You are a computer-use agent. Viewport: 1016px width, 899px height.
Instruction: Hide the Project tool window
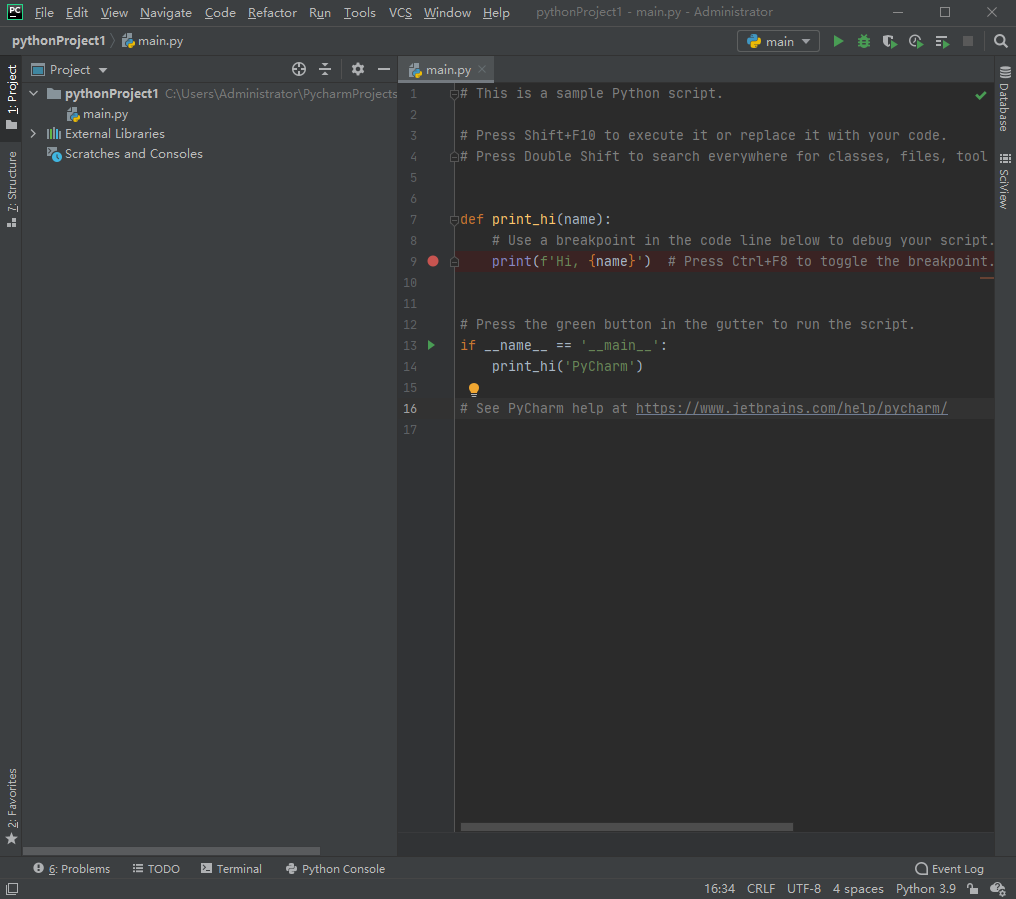[x=384, y=69]
